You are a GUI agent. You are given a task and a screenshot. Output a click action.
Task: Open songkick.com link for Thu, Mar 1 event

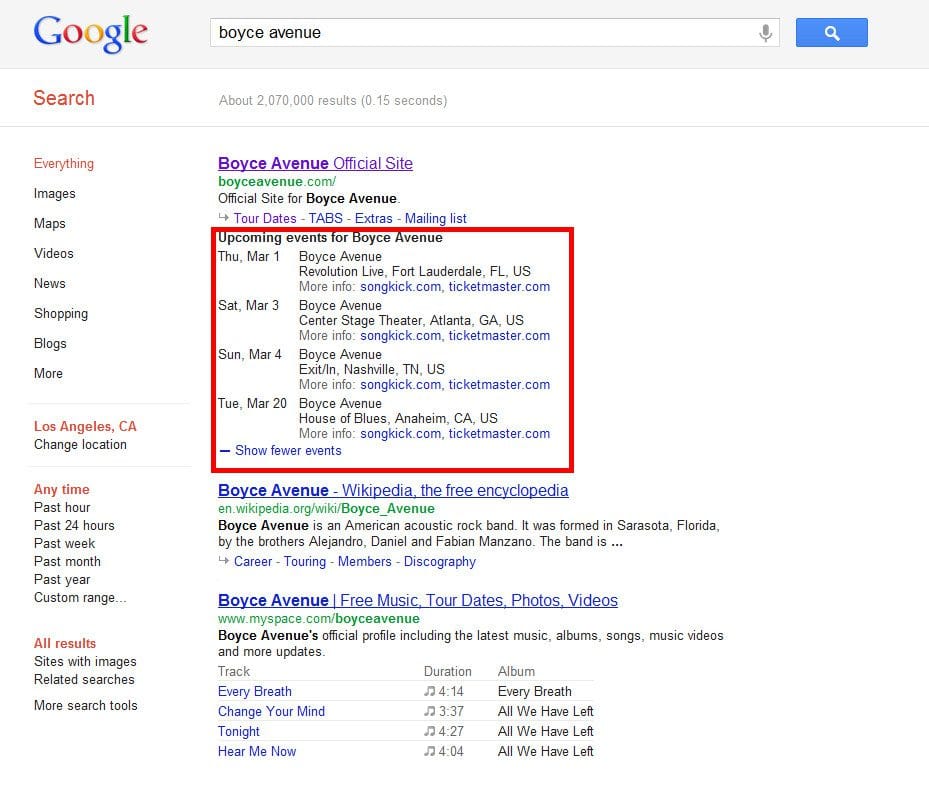click(401, 287)
